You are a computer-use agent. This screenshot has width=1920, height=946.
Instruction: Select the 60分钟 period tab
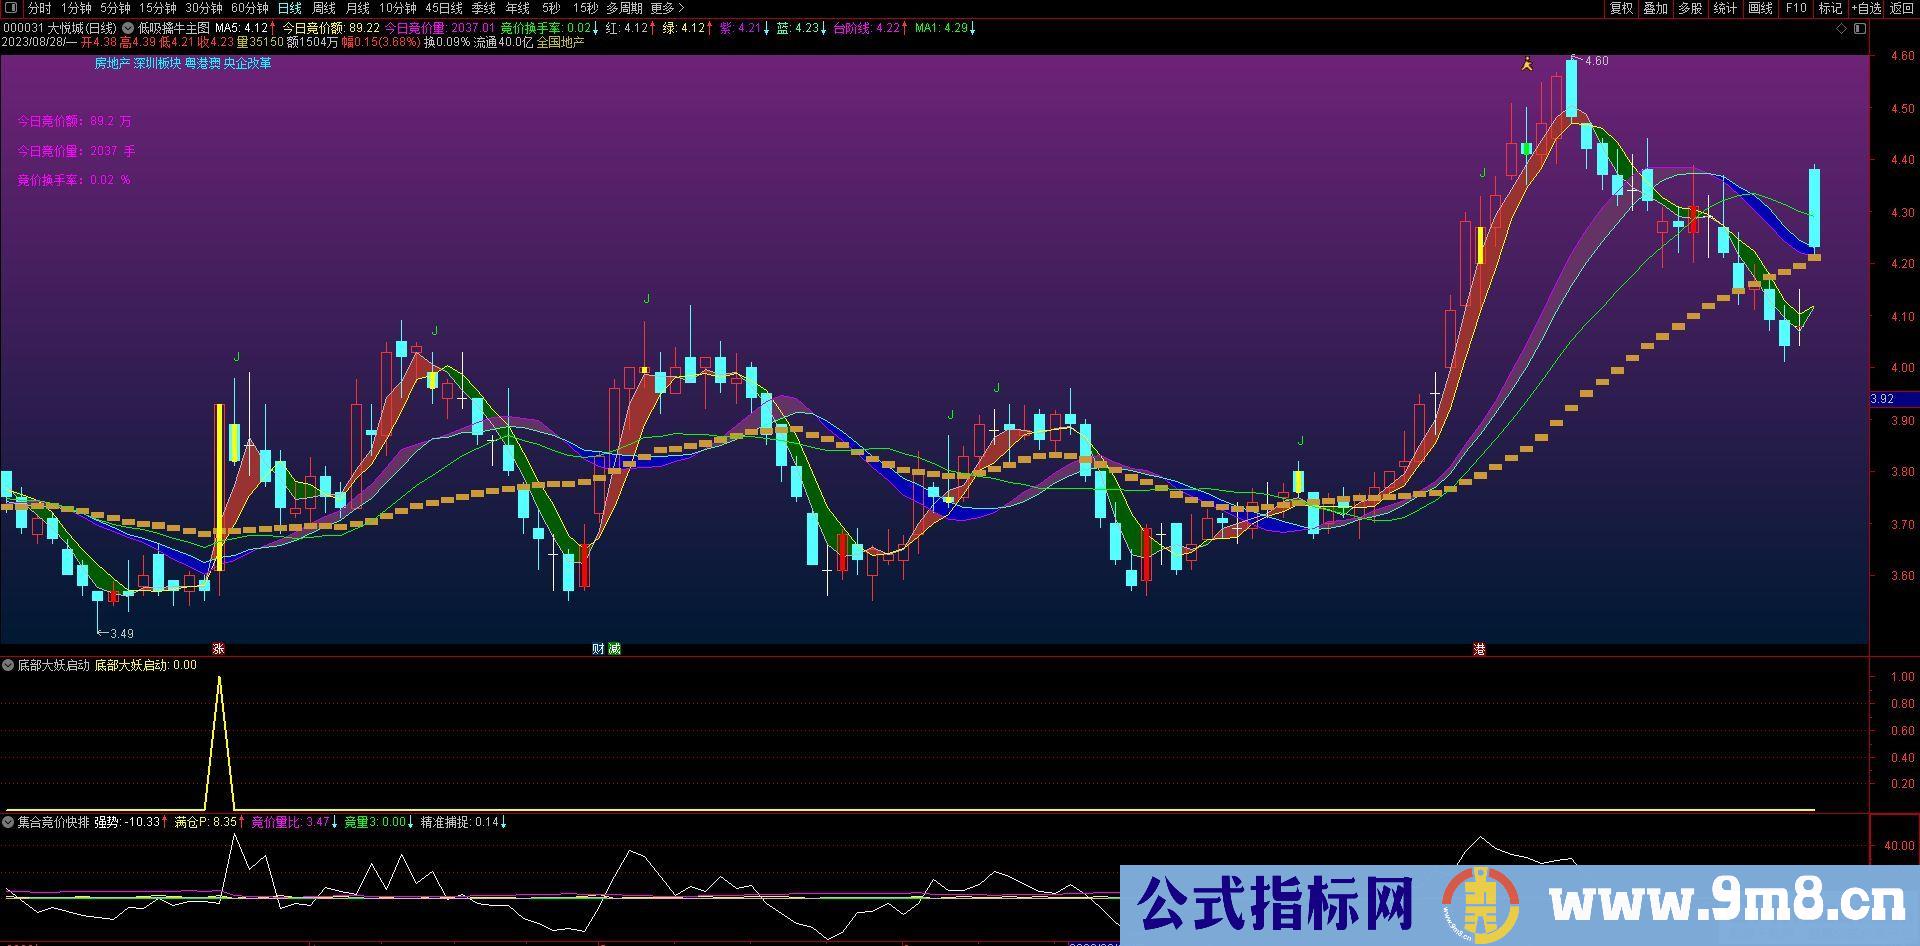[x=250, y=8]
